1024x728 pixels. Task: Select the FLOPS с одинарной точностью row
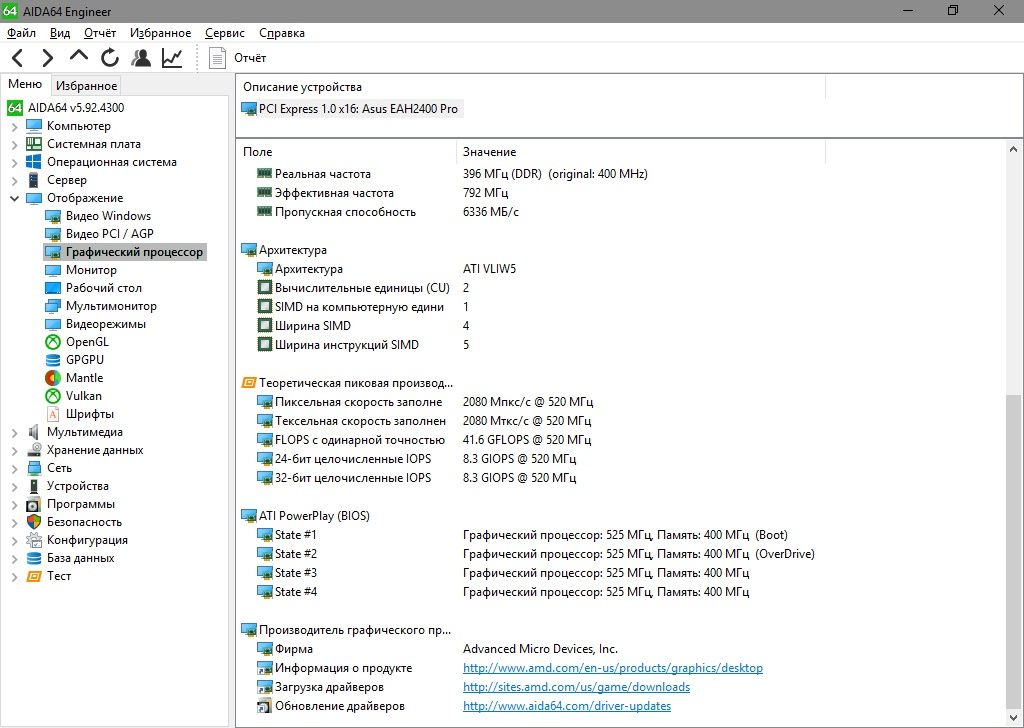(424, 440)
